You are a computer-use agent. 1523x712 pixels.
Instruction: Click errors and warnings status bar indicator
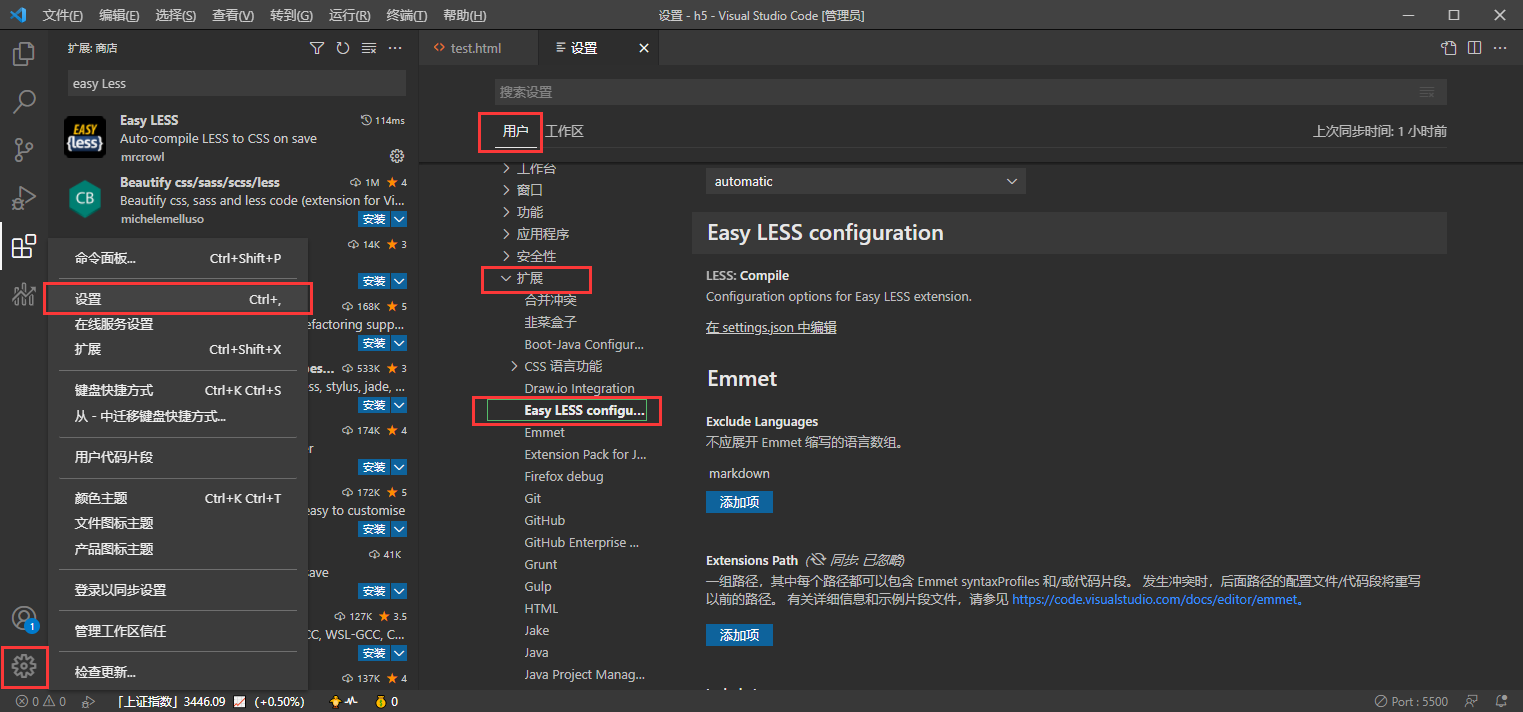point(41,702)
